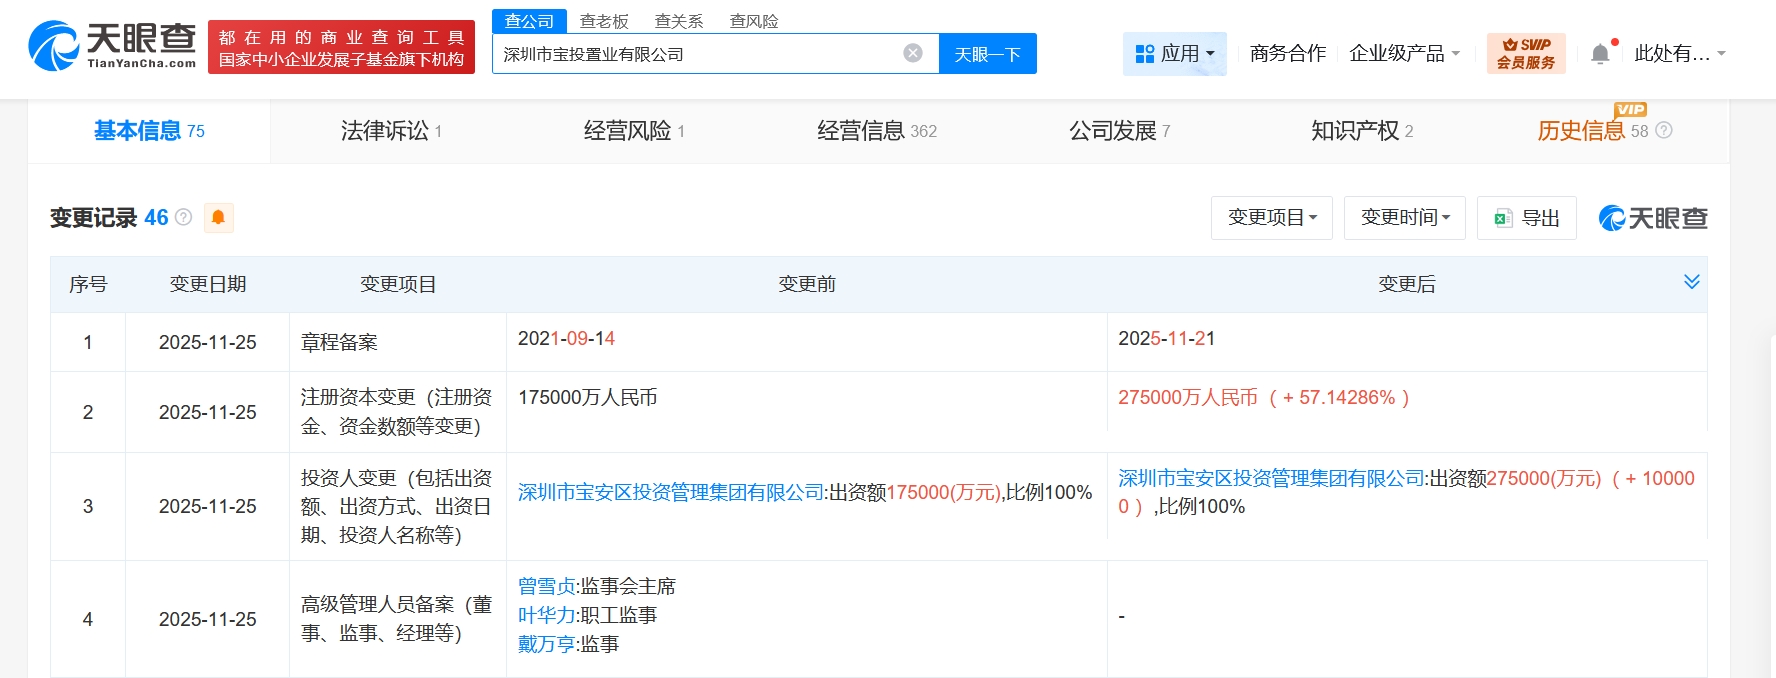1776x678 pixels.
Task: Switch to the 法律诉讼 tab
Action: (390, 131)
